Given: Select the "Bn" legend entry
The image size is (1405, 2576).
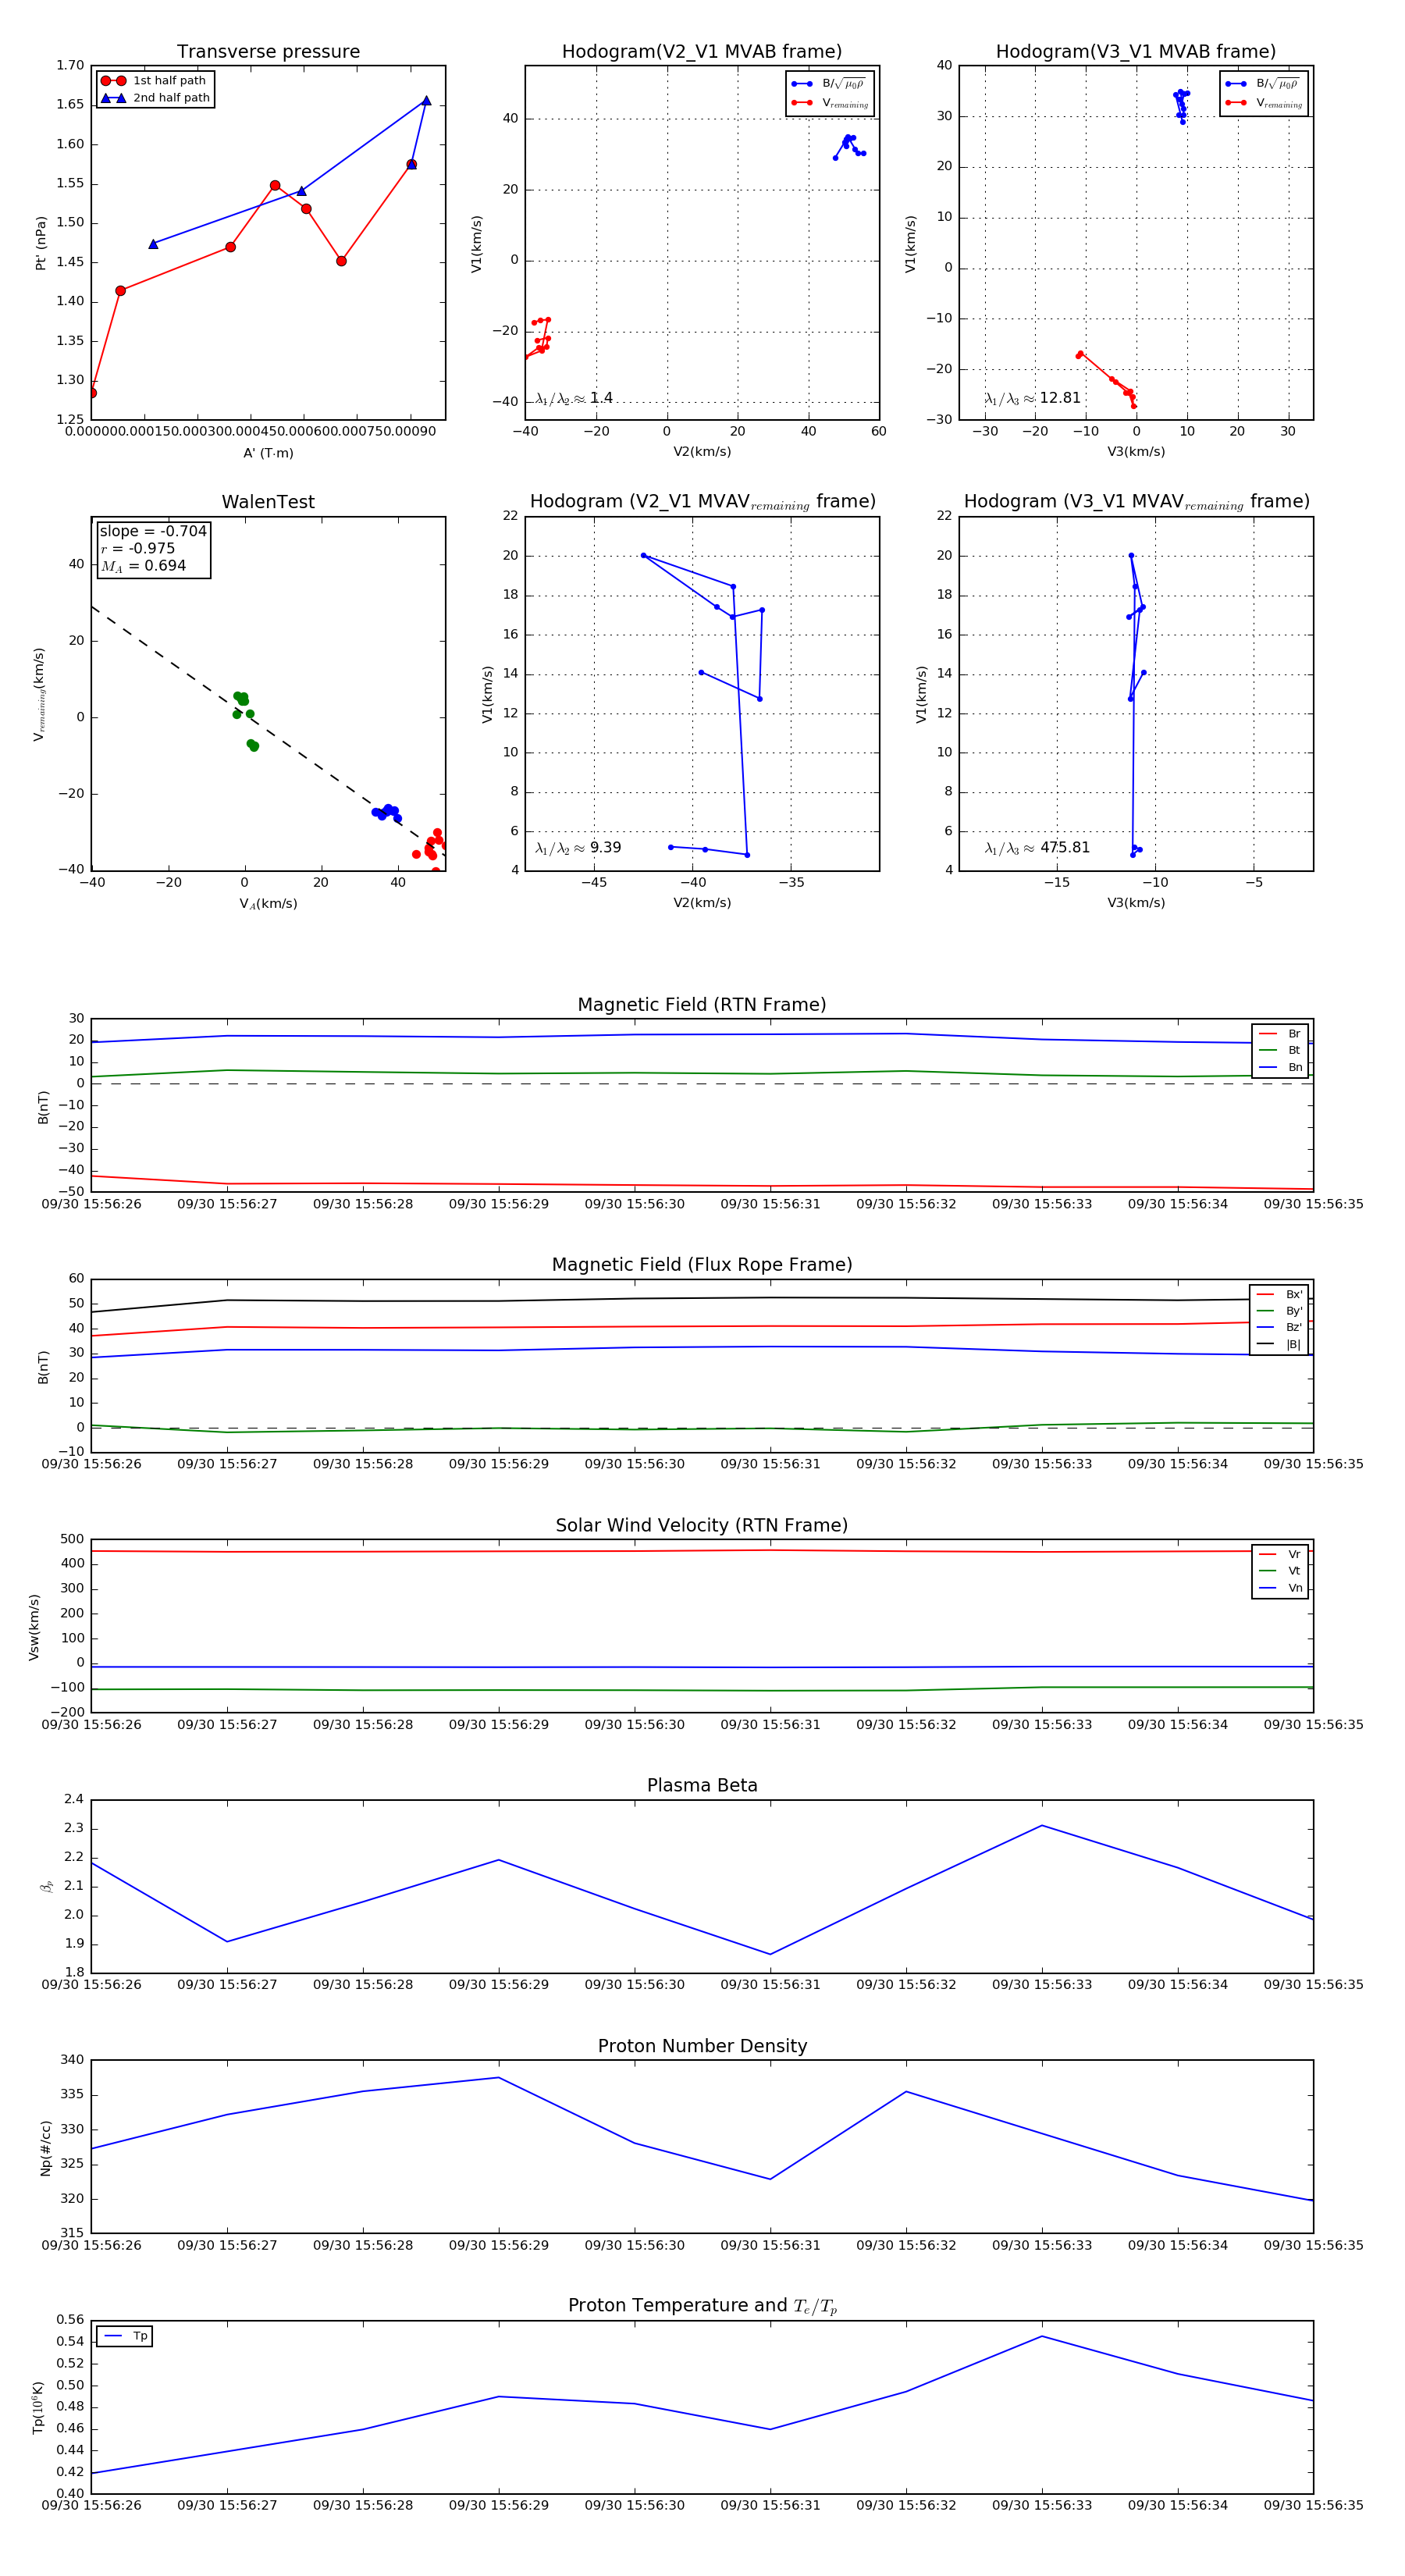Looking at the screenshot, I should tap(1280, 1067).
